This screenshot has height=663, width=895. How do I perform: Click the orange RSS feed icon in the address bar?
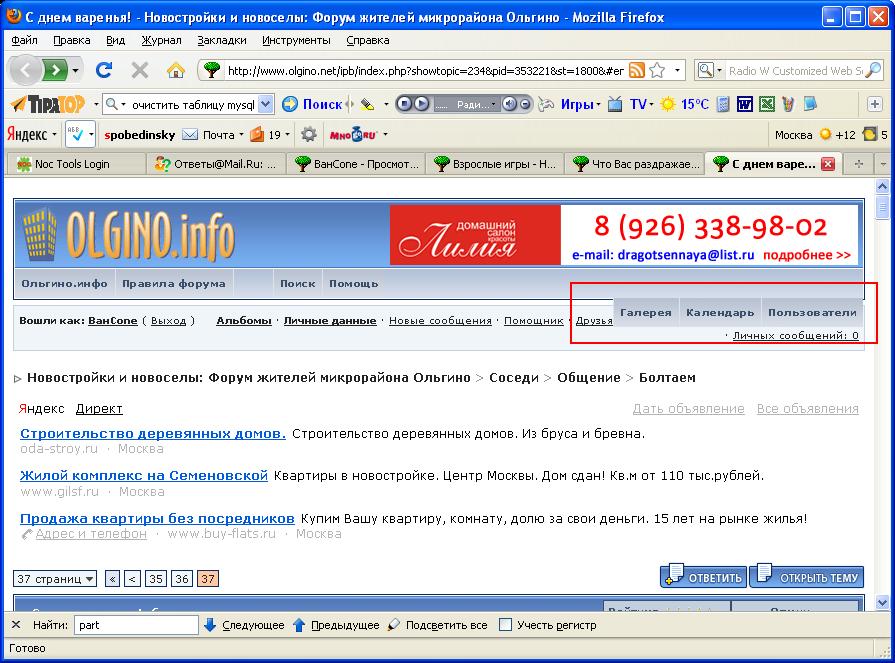636,70
